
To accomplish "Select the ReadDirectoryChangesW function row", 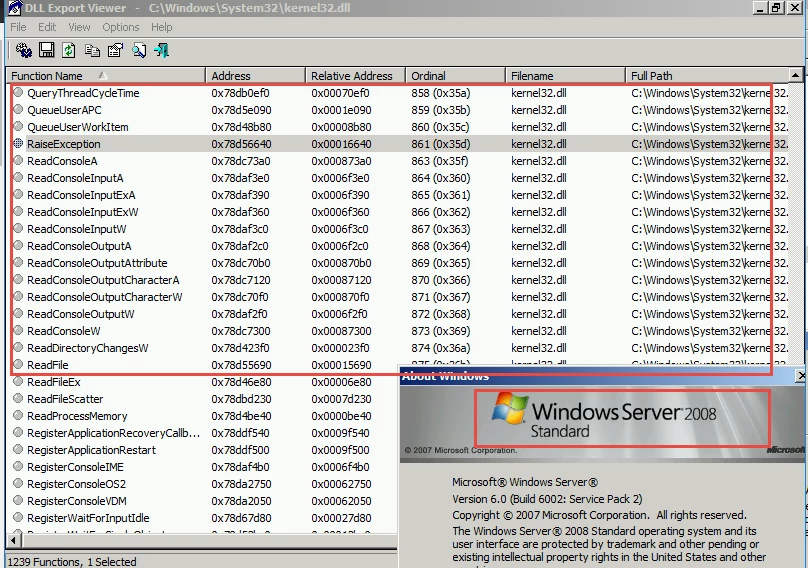I will click(x=397, y=348).
